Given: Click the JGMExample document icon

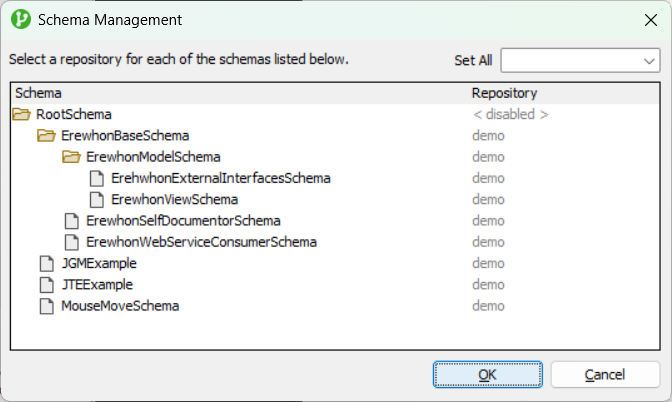Looking at the screenshot, I should pos(45,263).
